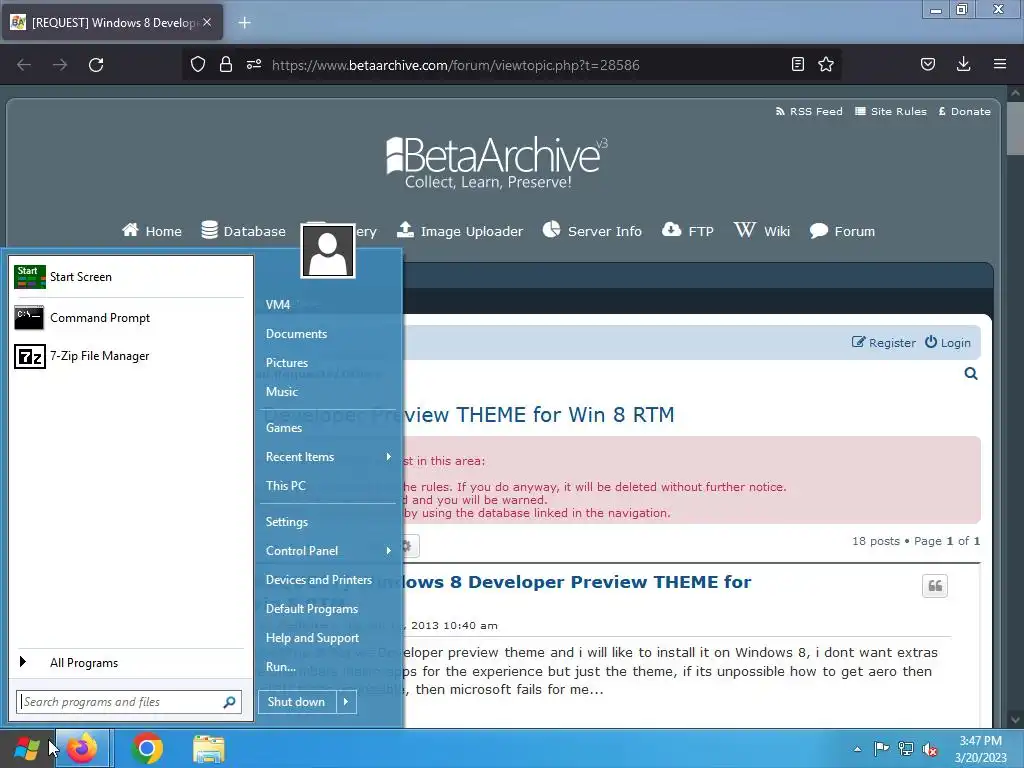Toggle reader view icon
Screen dimensions: 1024x768
(x=797, y=64)
